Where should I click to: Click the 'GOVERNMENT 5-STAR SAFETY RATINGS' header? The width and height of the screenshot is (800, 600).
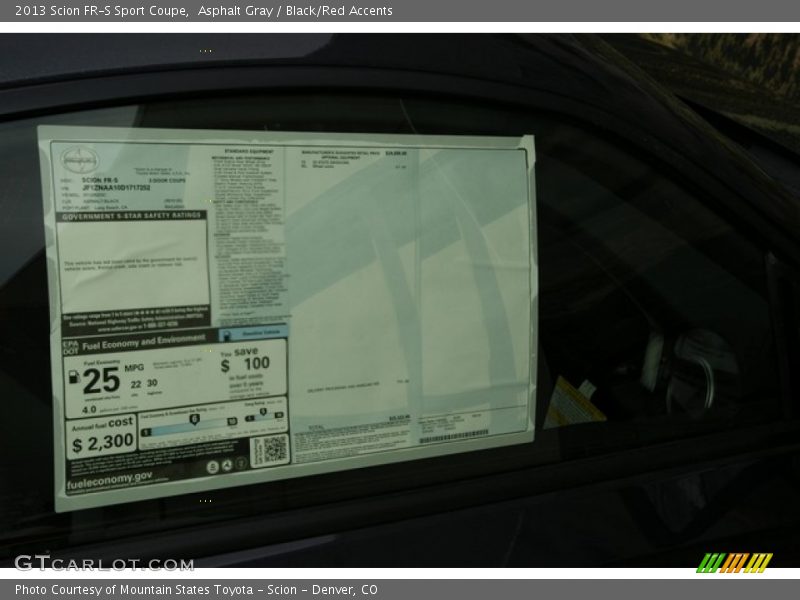coord(131,216)
